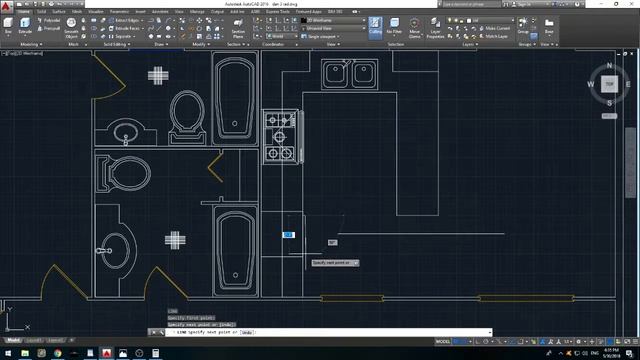Open the World coordinate system dropdown
The width and height of the screenshot is (640, 360).
pyautogui.click(x=282, y=36)
